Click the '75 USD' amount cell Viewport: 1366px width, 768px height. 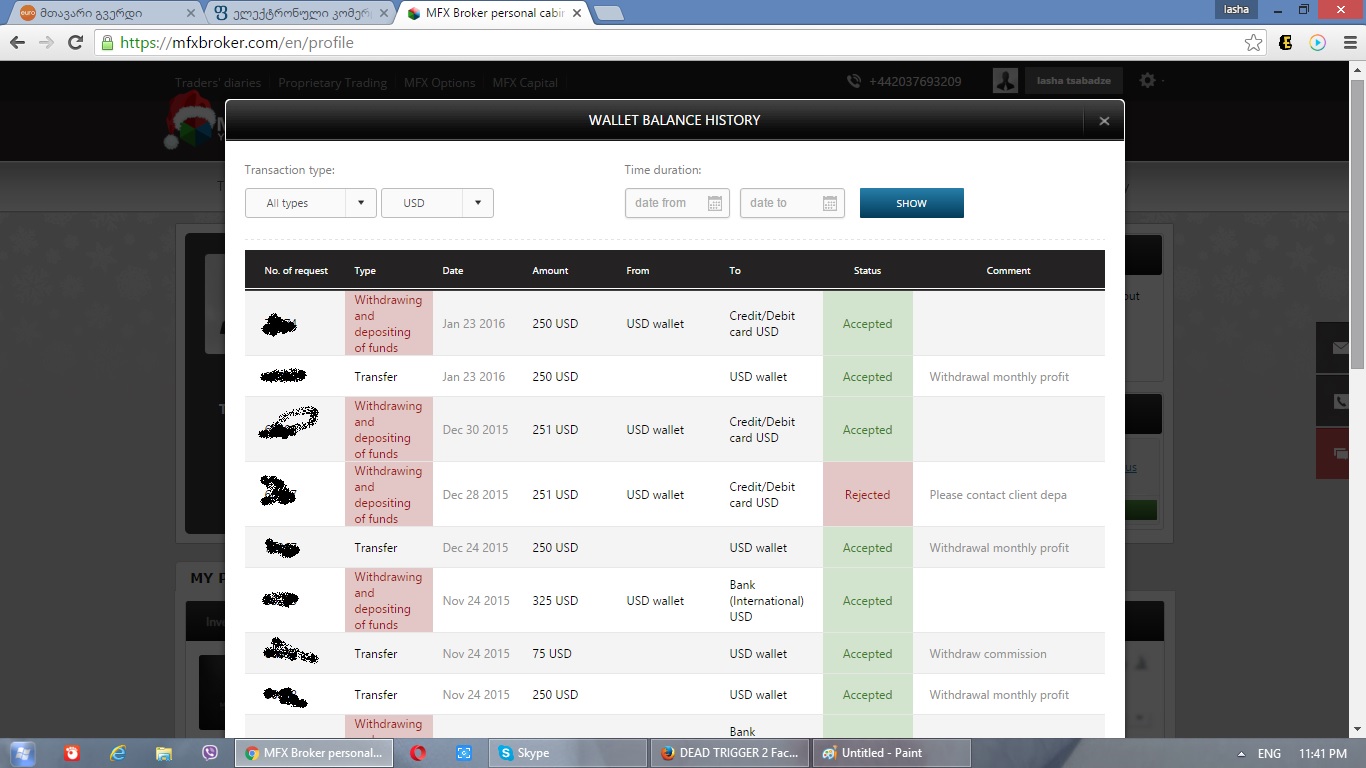[552, 654]
